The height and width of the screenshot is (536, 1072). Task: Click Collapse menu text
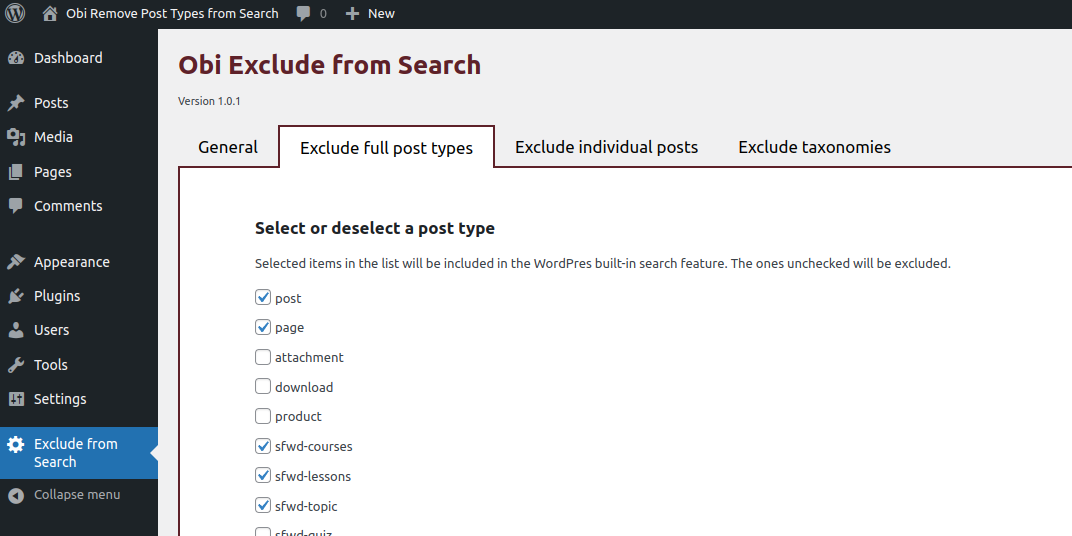point(77,494)
